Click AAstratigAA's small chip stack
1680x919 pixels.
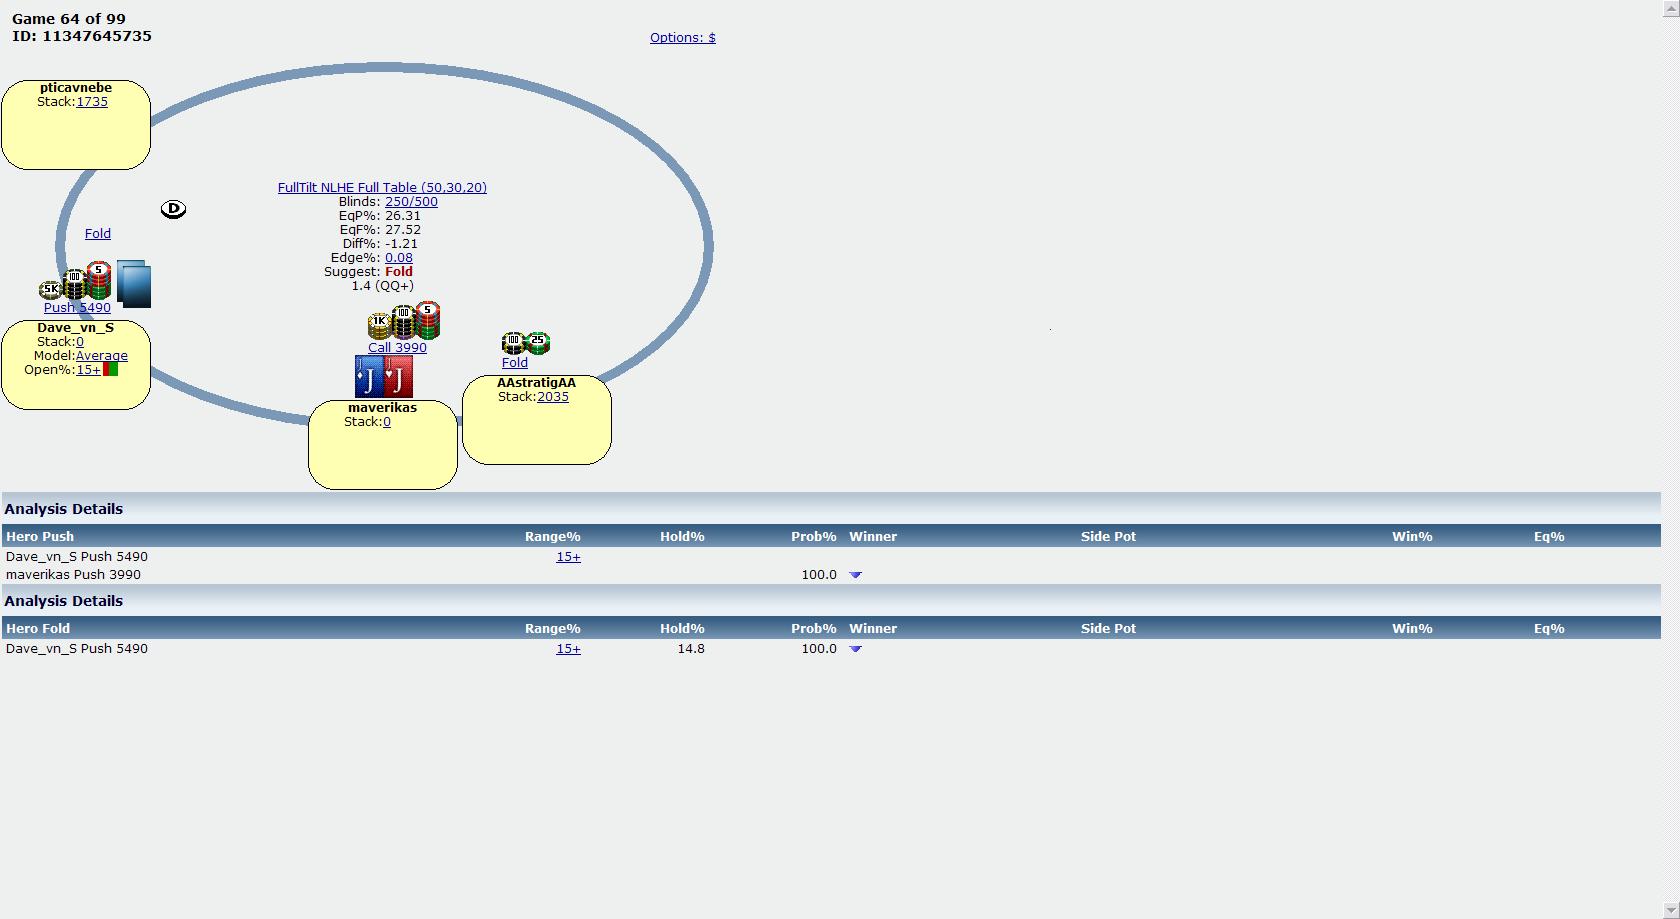click(x=526, y=344)
